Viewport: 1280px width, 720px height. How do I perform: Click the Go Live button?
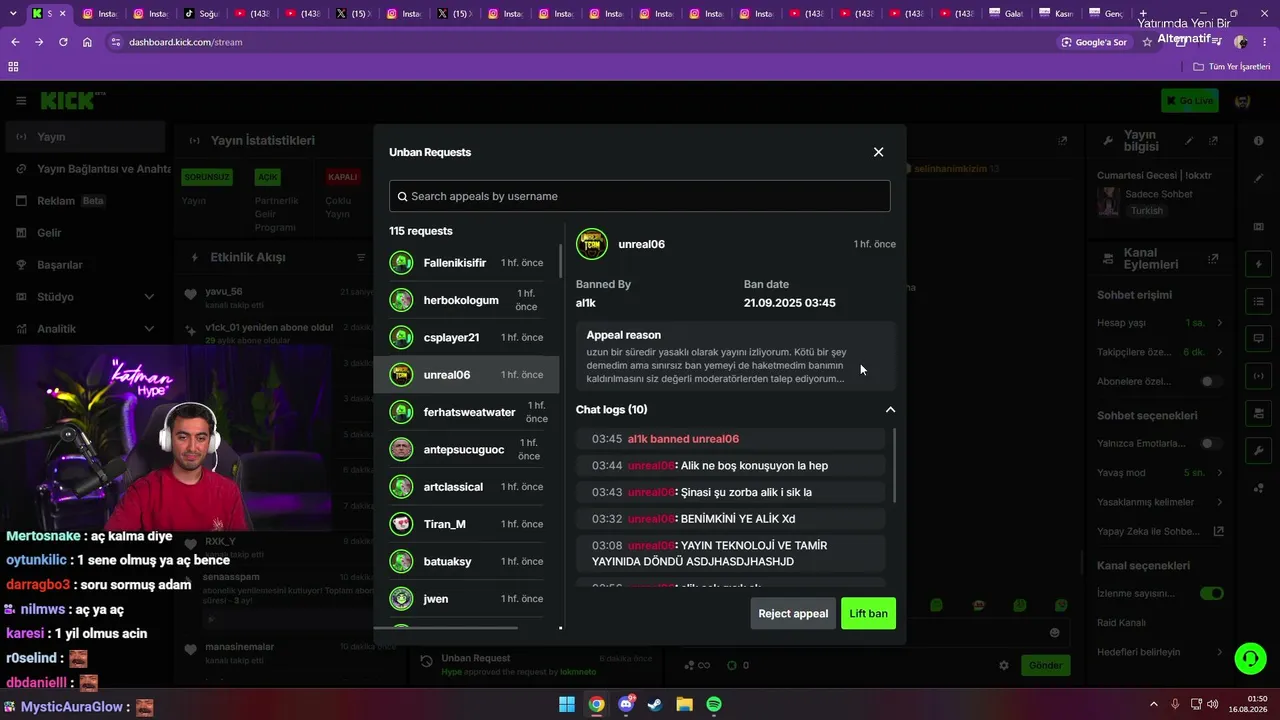click(x=1189, y=101)
